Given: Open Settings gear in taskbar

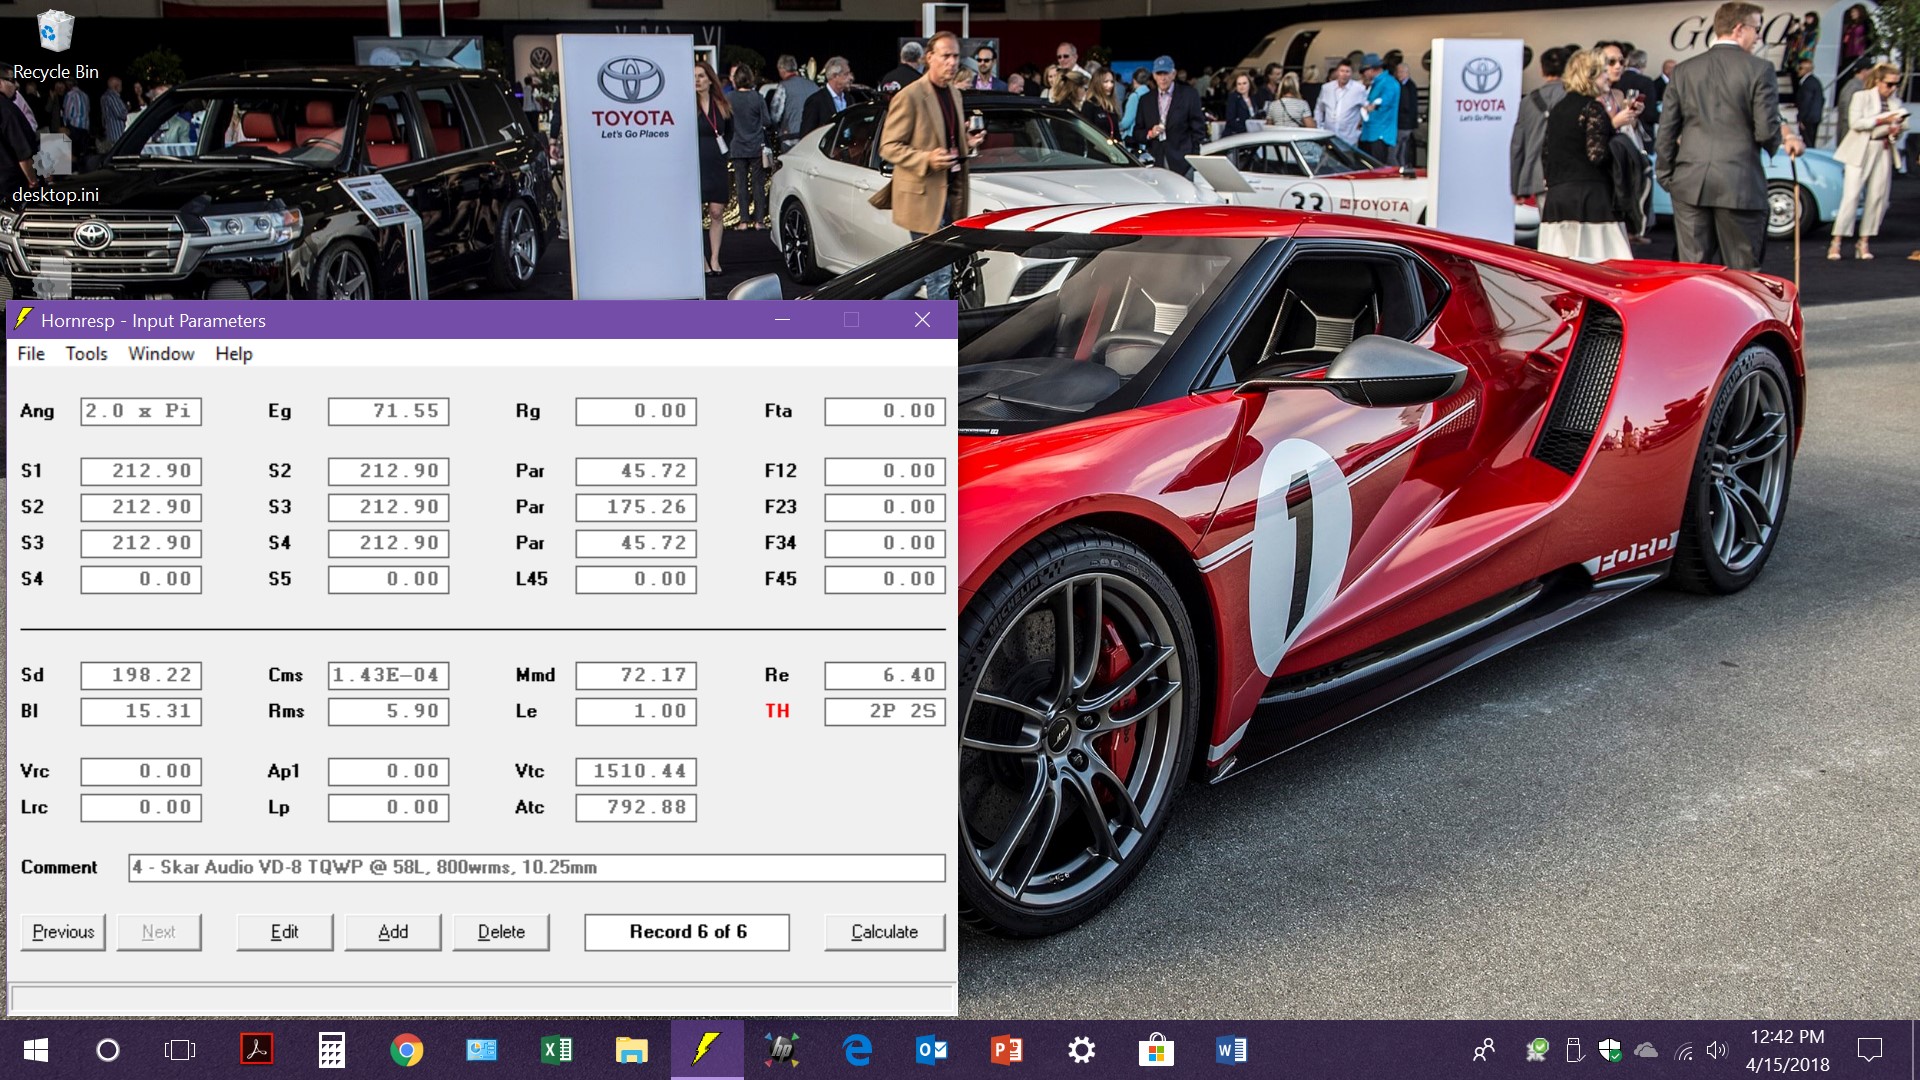Looking at the screenshot, I should 1082,1050.
